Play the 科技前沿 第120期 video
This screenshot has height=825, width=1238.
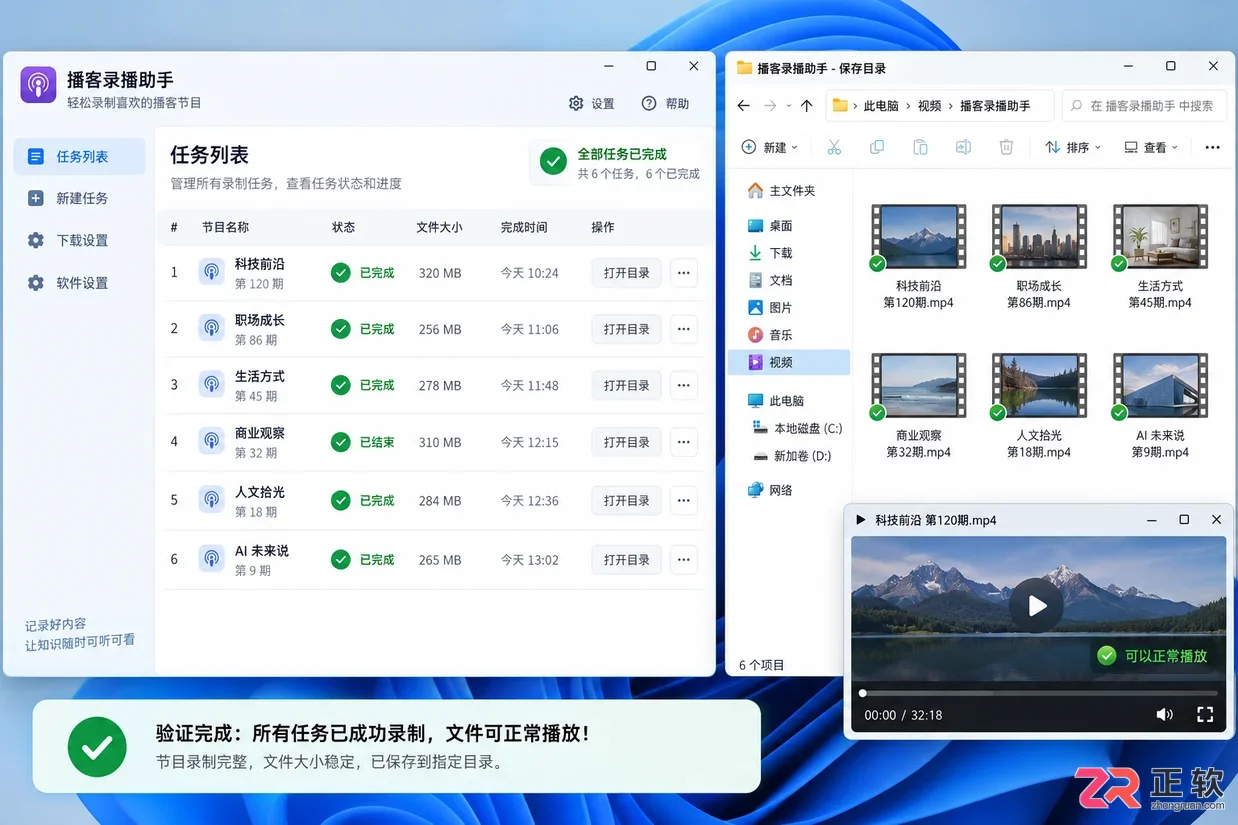point(1036,605)
